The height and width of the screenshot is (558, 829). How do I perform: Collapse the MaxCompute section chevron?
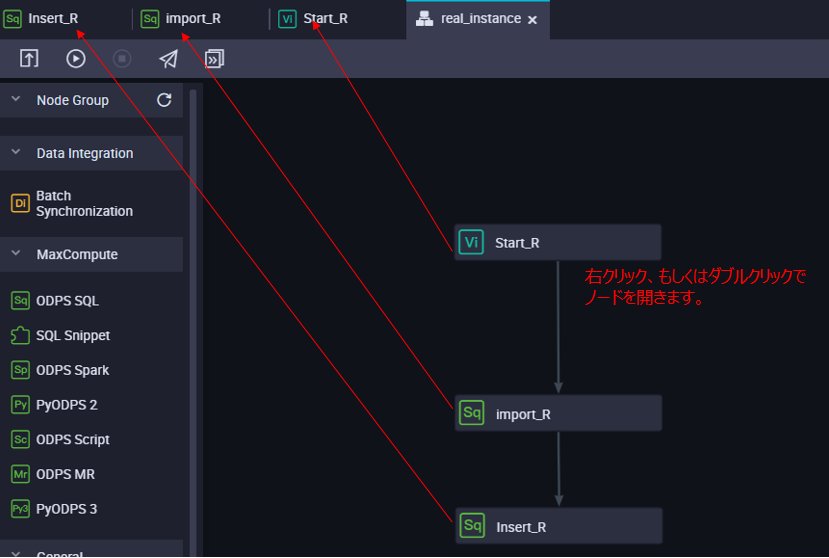pyautogui.click(x=16, y=253)
